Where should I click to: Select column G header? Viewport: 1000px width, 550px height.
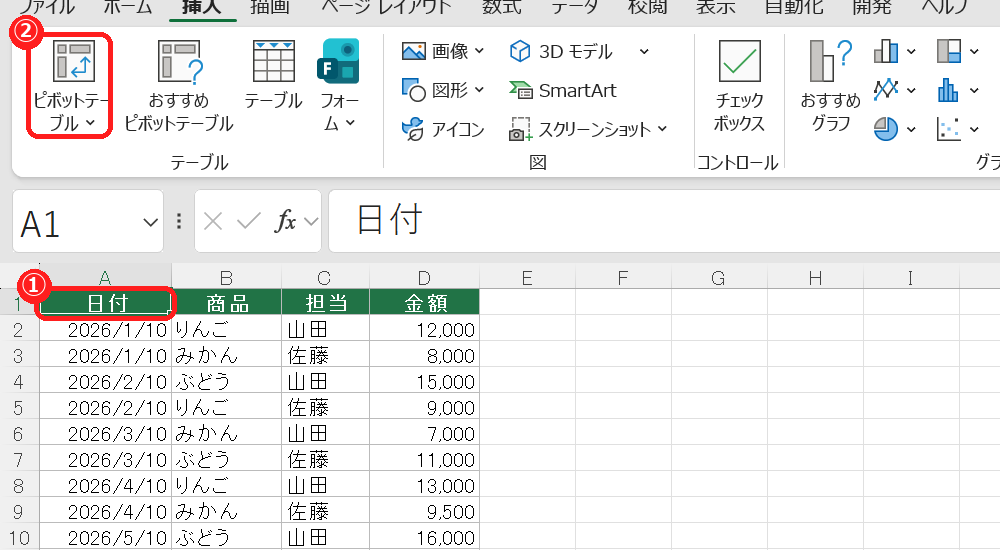coord(719,278)
